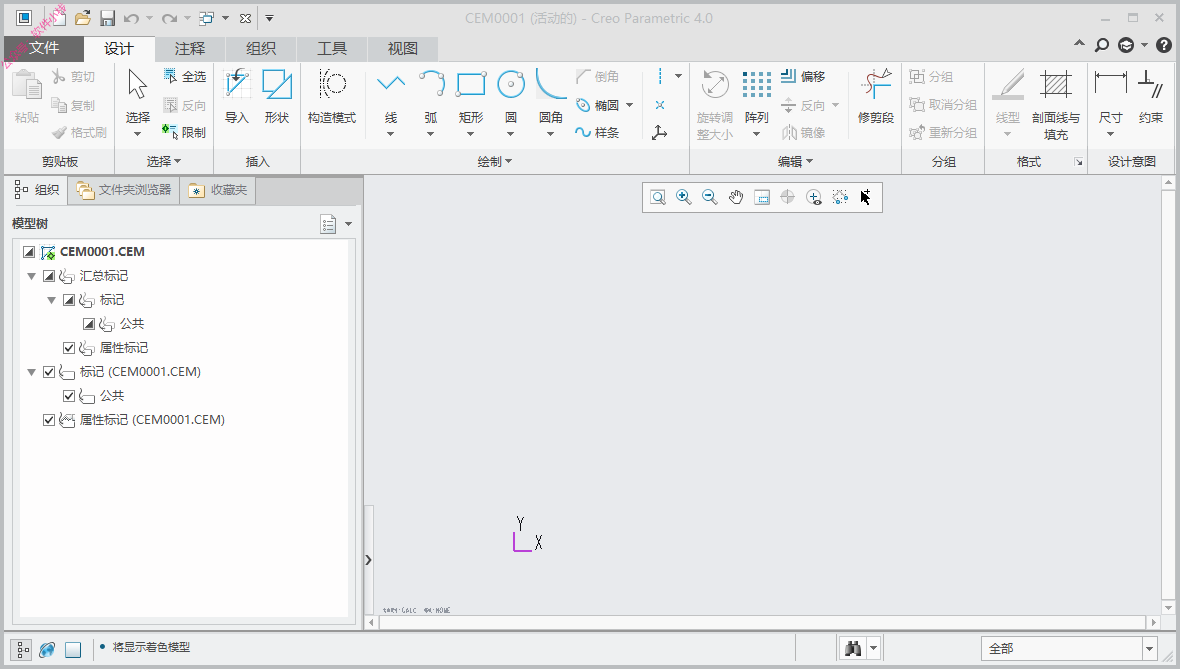Open the Import (导入) tool
Image resolution: width=1180 pixels, height=669 pixels.
[237, 96]
